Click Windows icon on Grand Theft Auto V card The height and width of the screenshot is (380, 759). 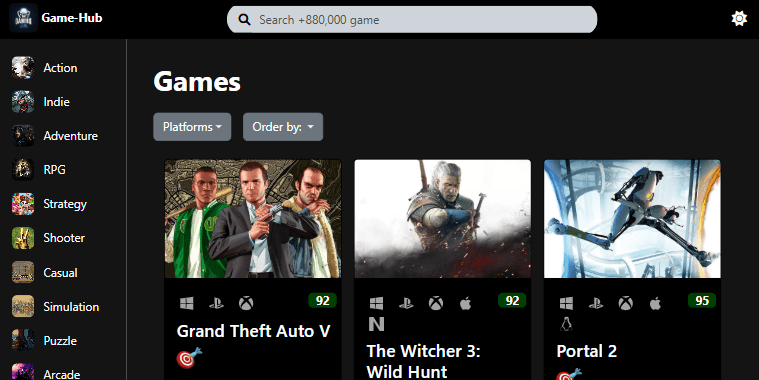(x=186, y=304)
